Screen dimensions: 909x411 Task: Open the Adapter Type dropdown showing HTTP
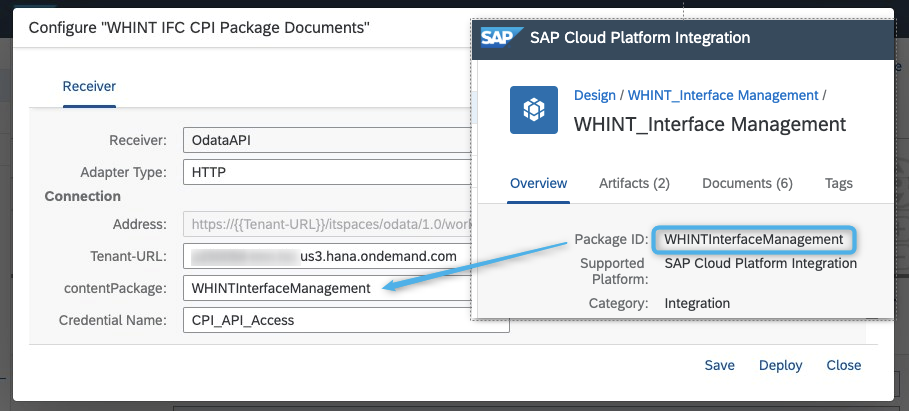click(x=327, y=172)
